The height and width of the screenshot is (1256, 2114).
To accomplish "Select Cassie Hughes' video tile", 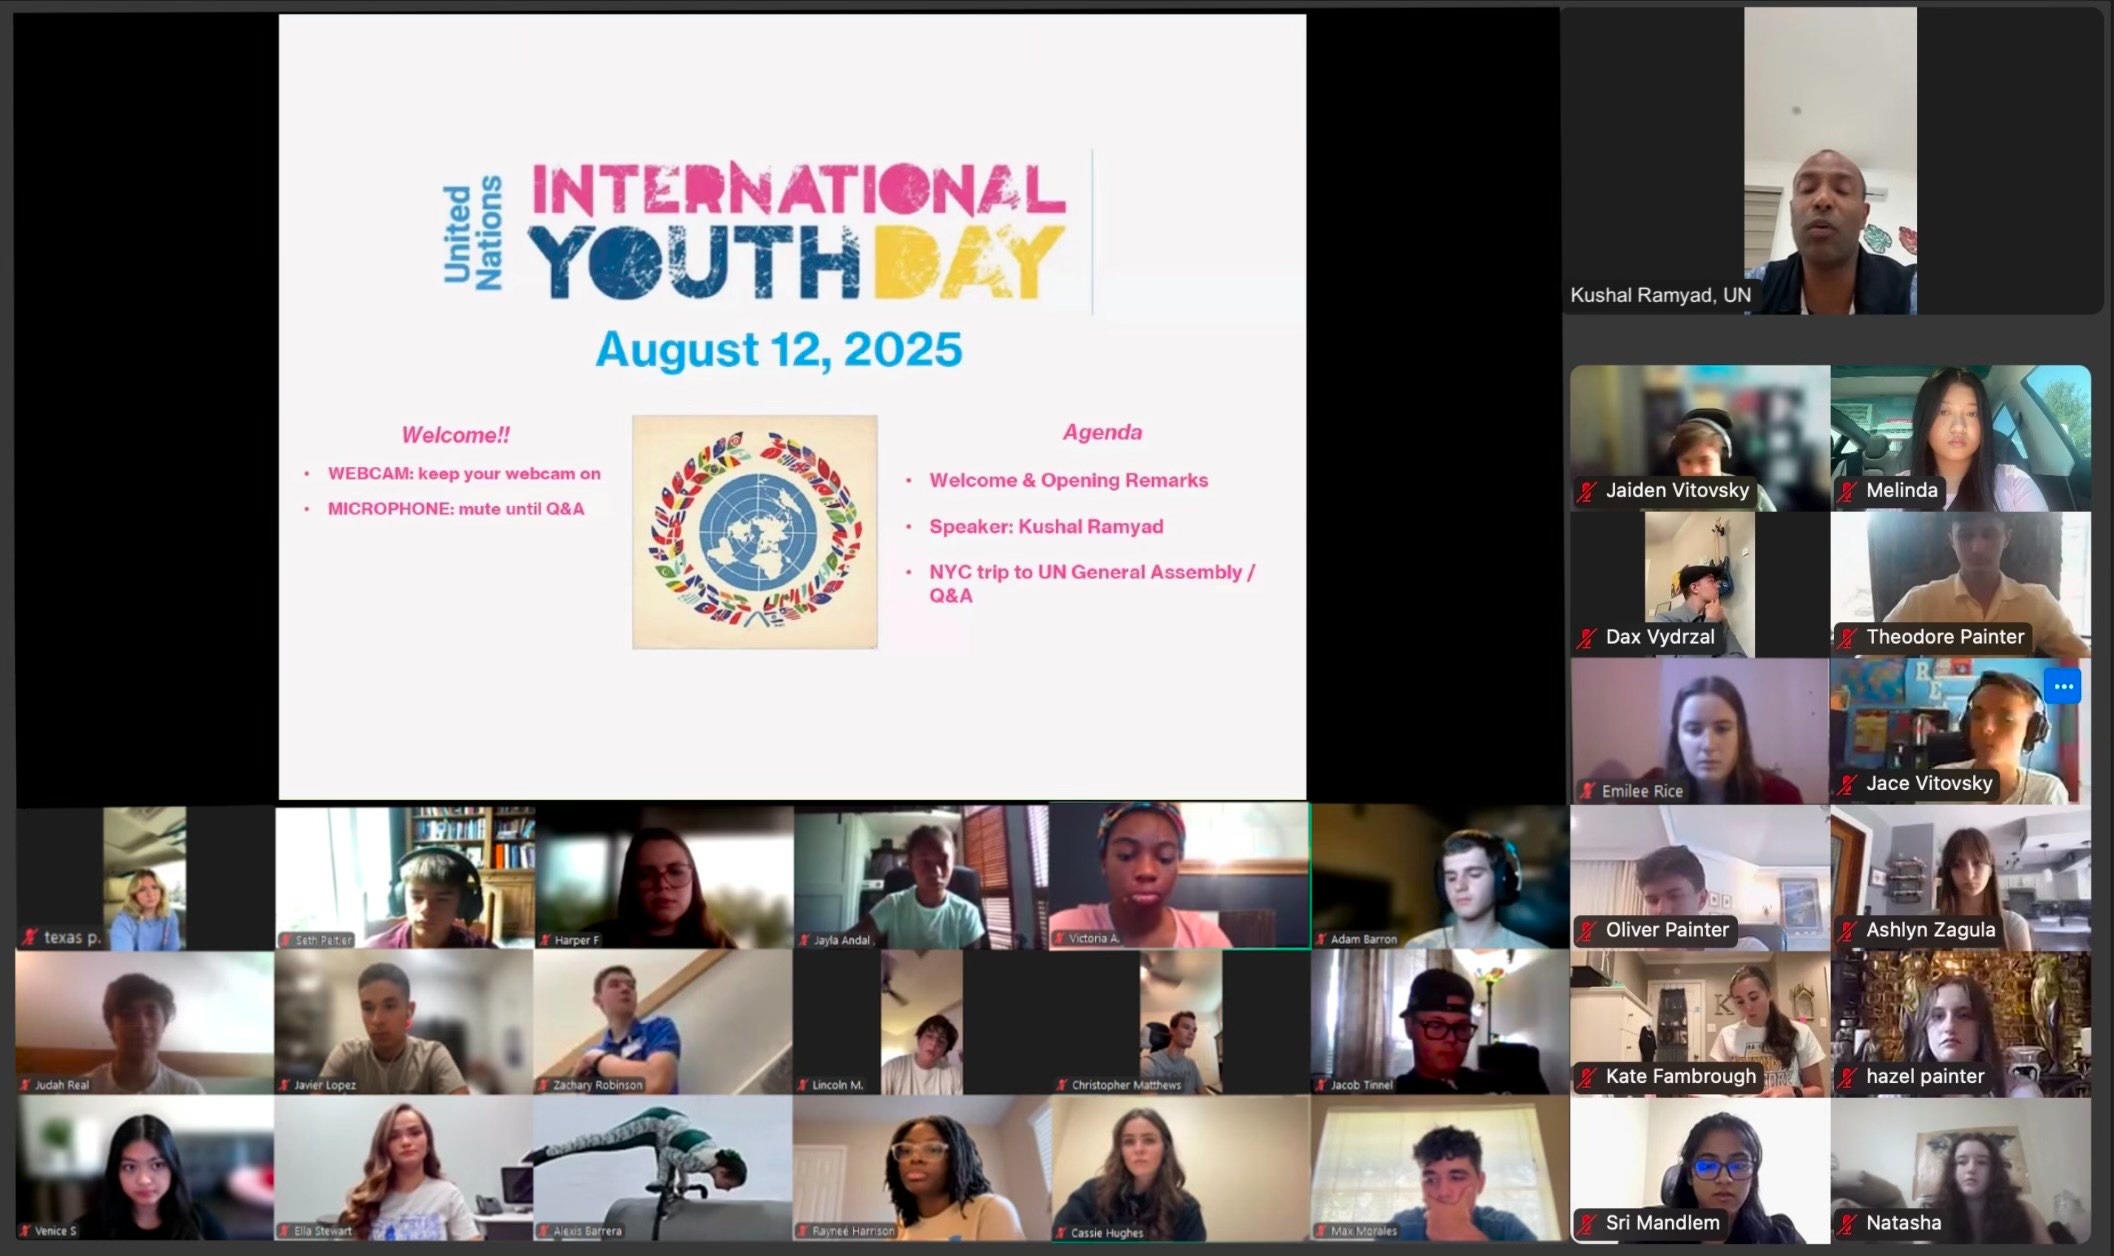I will click(1181, 1168).
